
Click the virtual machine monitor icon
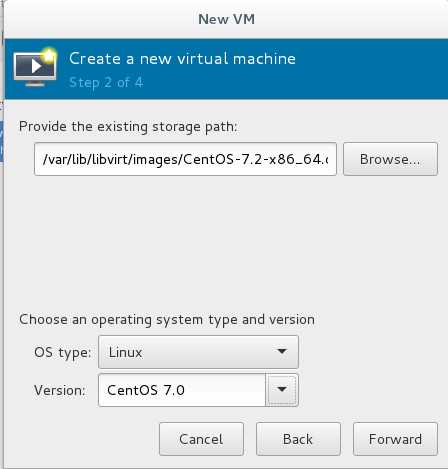35,68
